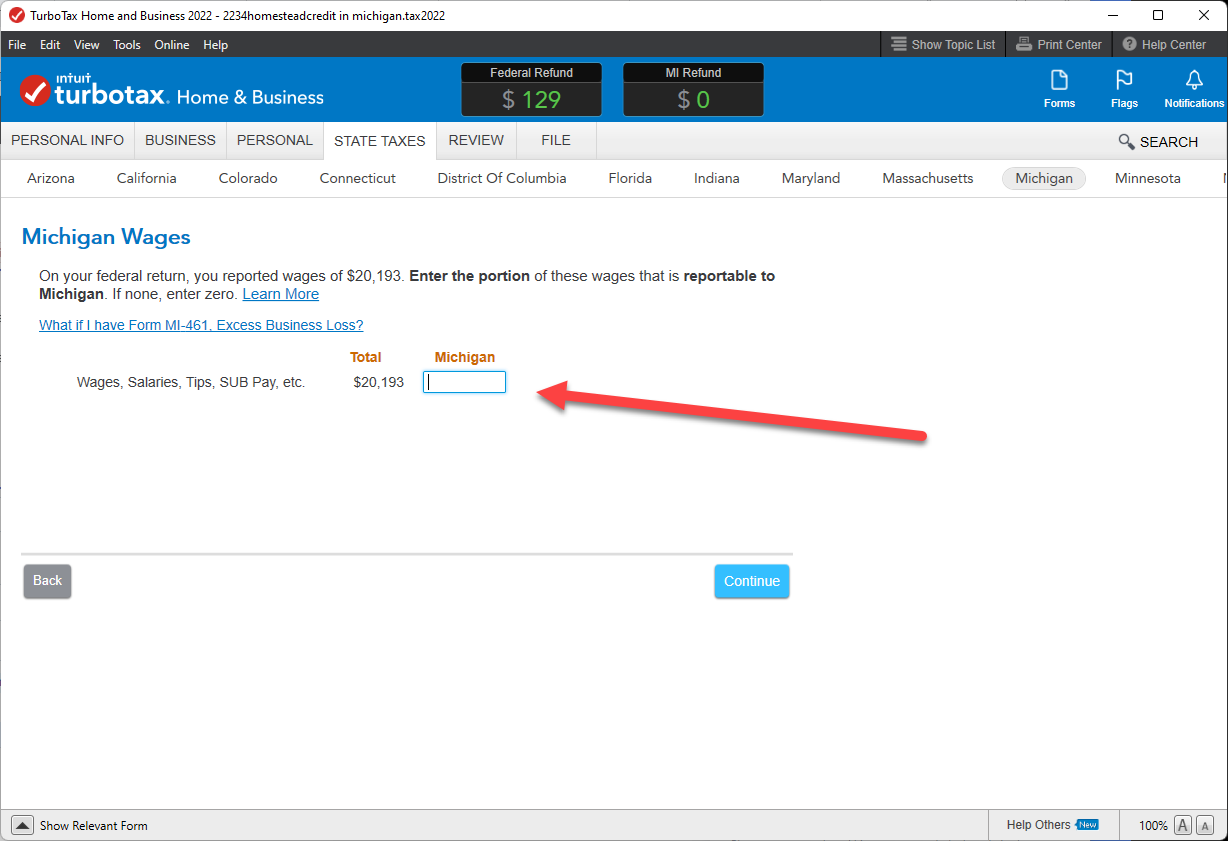Open Show Topic List
1228x841 pixels.
943,44
